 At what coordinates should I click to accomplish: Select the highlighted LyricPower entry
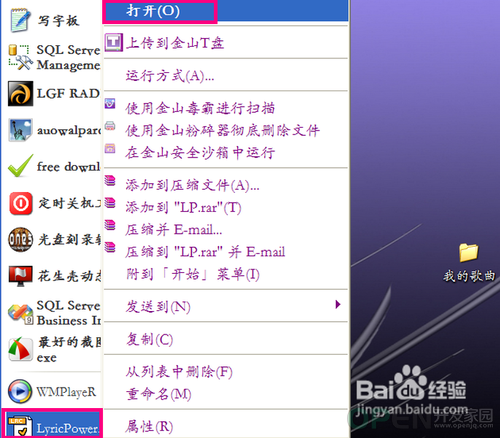tap(52, 424)
